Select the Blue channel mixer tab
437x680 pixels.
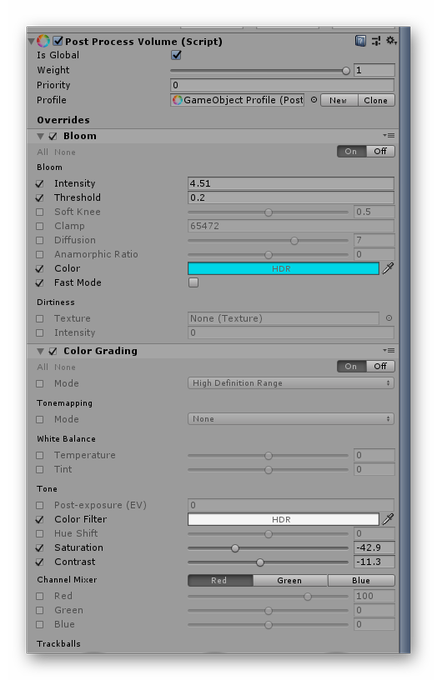pos(361,580)
